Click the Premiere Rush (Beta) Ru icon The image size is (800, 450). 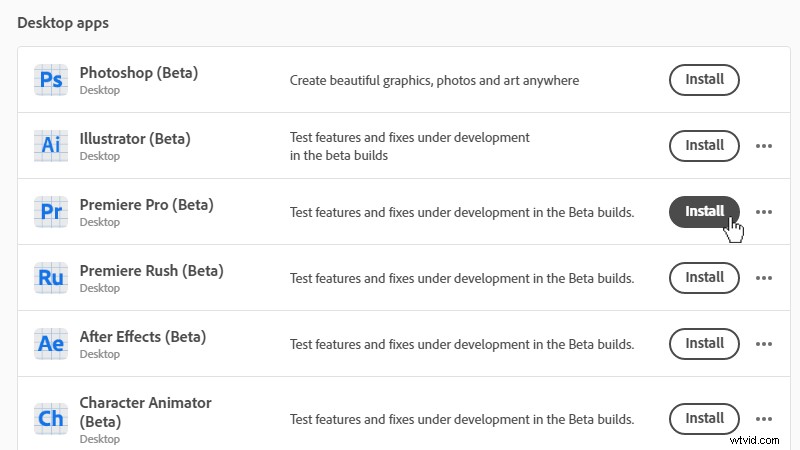[x=51, y=278]
